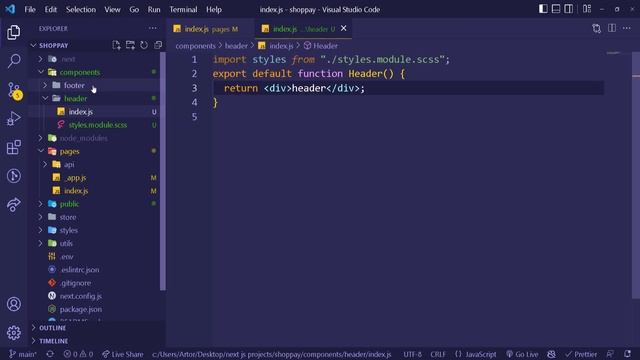Screen dimensions: 640x360
Task: Click the Copilot status bar icon
Action: point(551,354)
